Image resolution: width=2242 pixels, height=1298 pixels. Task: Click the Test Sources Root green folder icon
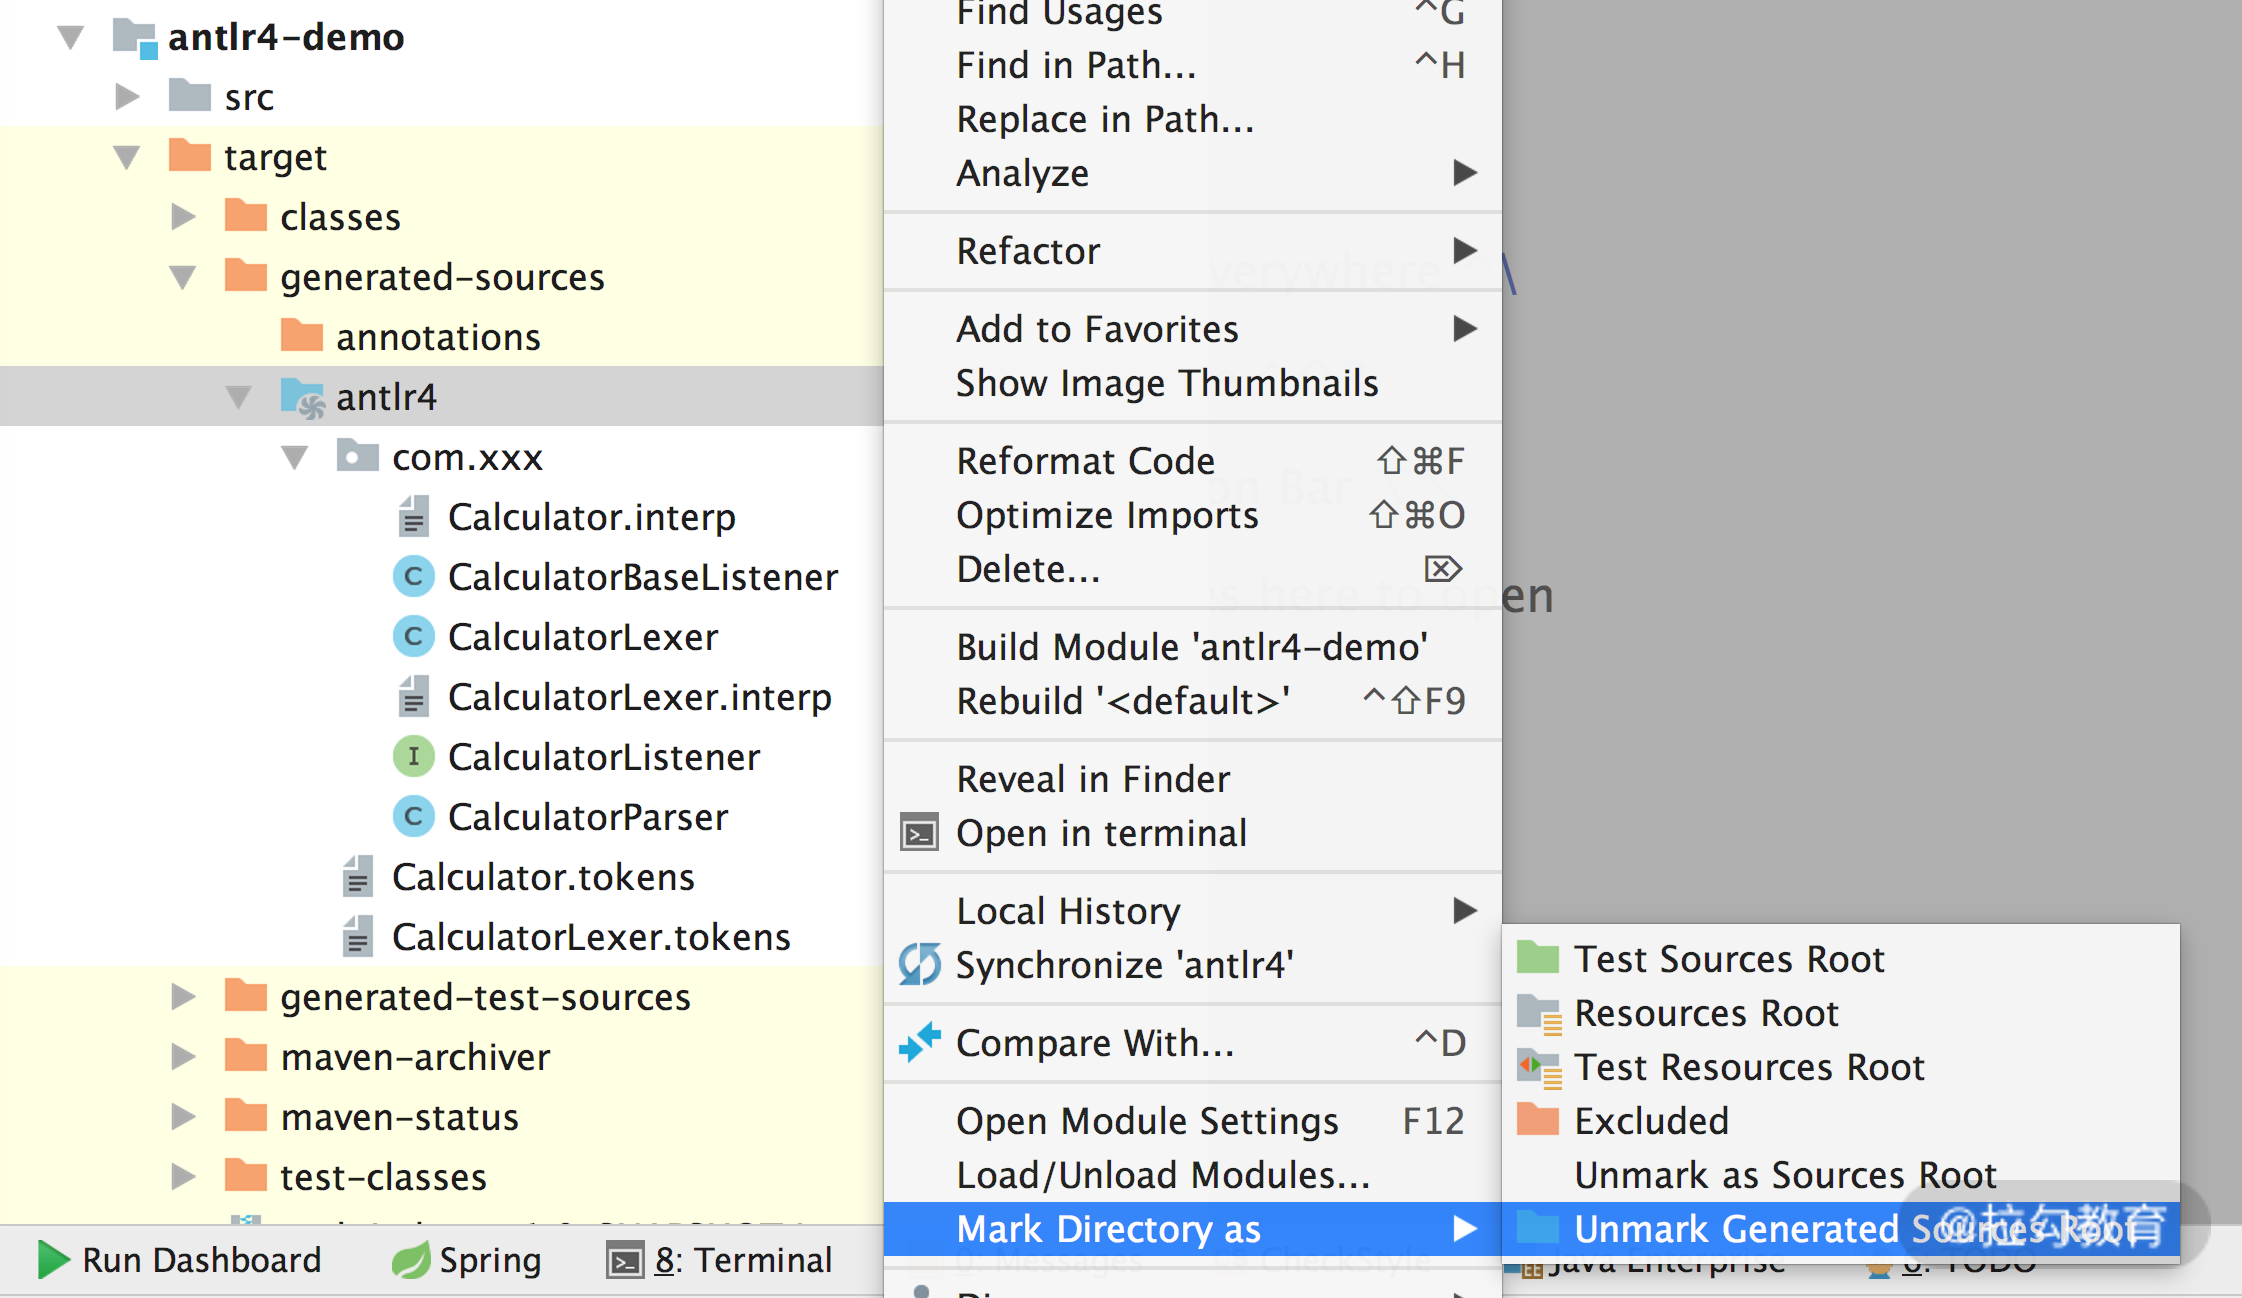[1537, 958]
